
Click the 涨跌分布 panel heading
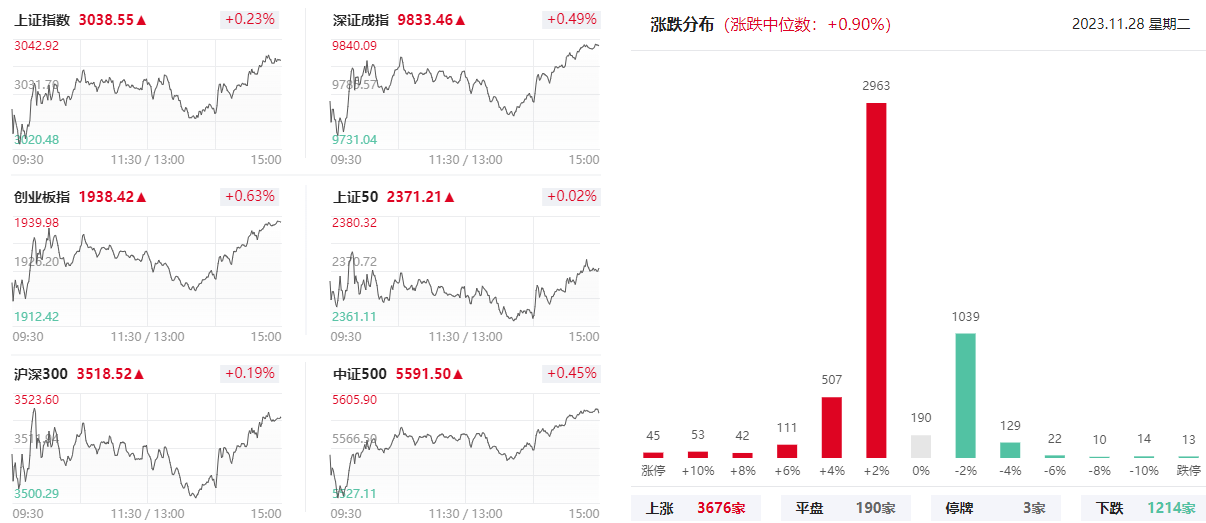(x=683, y=24)
